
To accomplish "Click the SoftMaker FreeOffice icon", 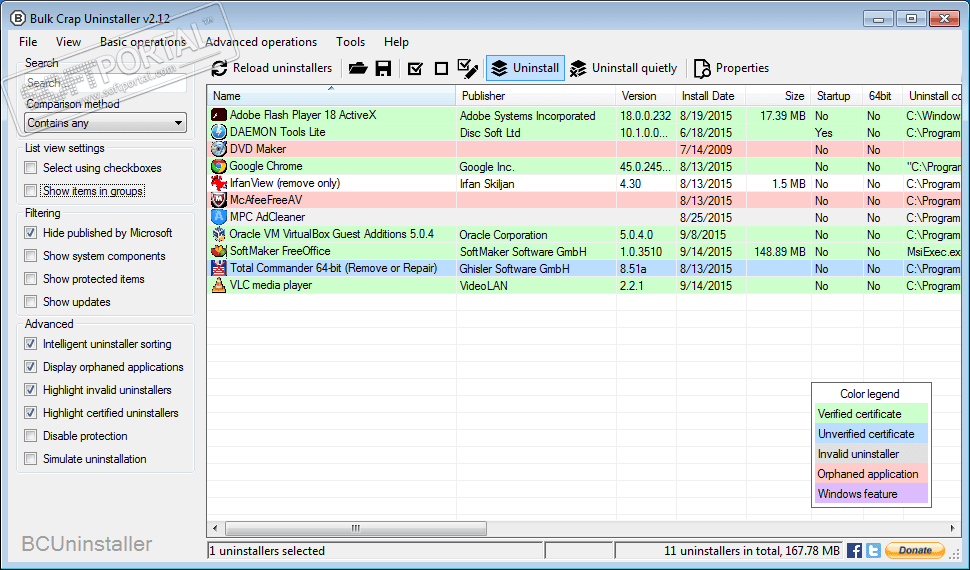I will pyautogui.click(x=218, y=251).
